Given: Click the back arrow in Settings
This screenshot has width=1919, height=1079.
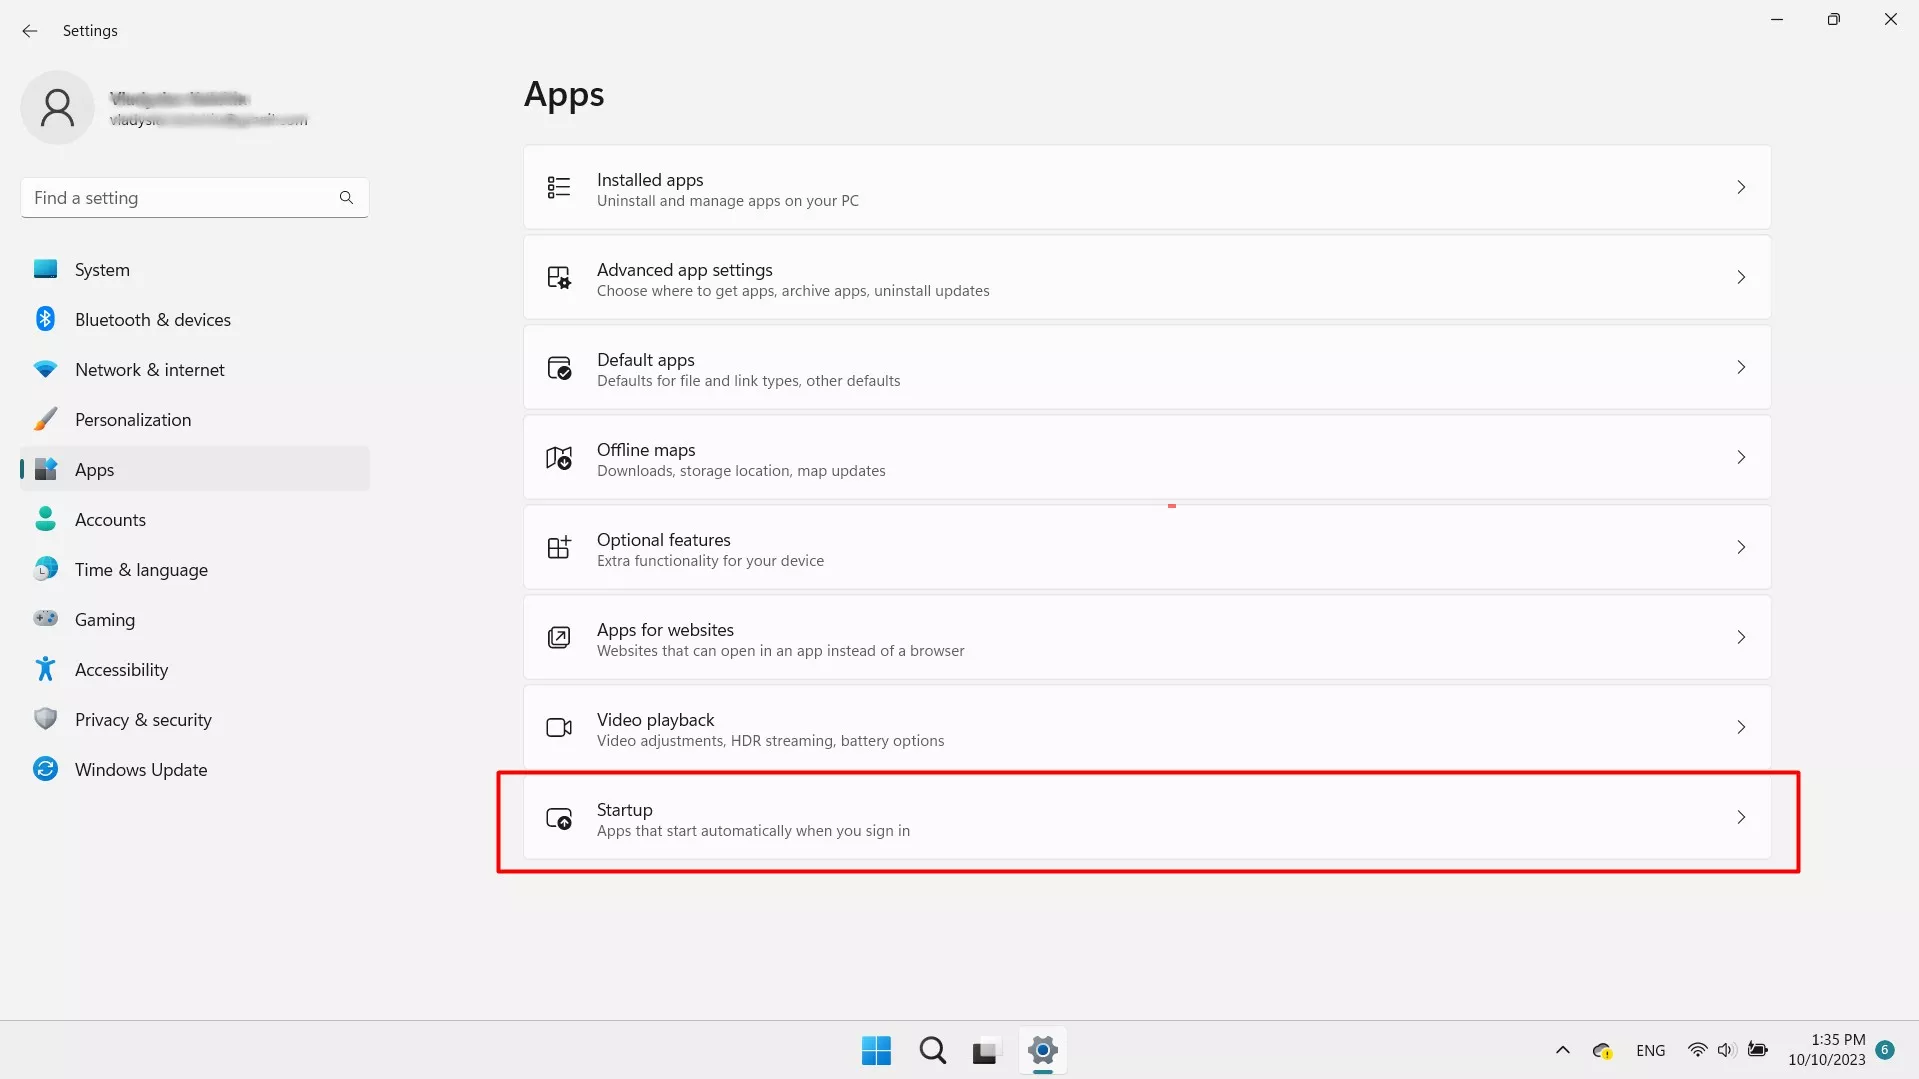Looking at the screenshot, I should tap(30, 31).
